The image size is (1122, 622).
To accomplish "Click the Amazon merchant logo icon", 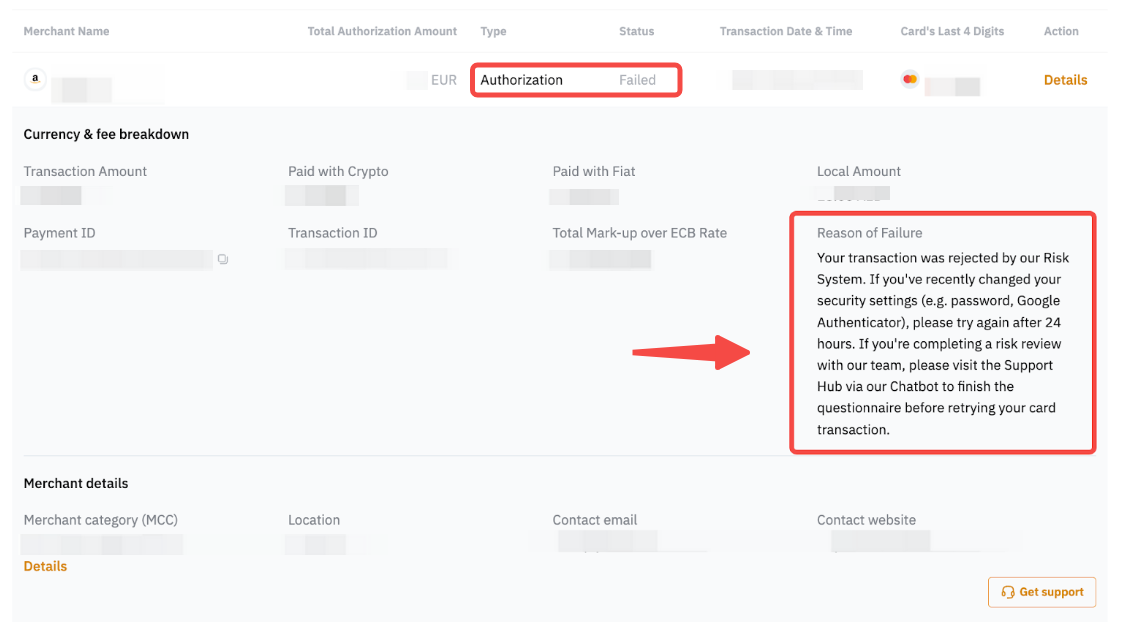I will pyautogui.click(x=35, y=79).
